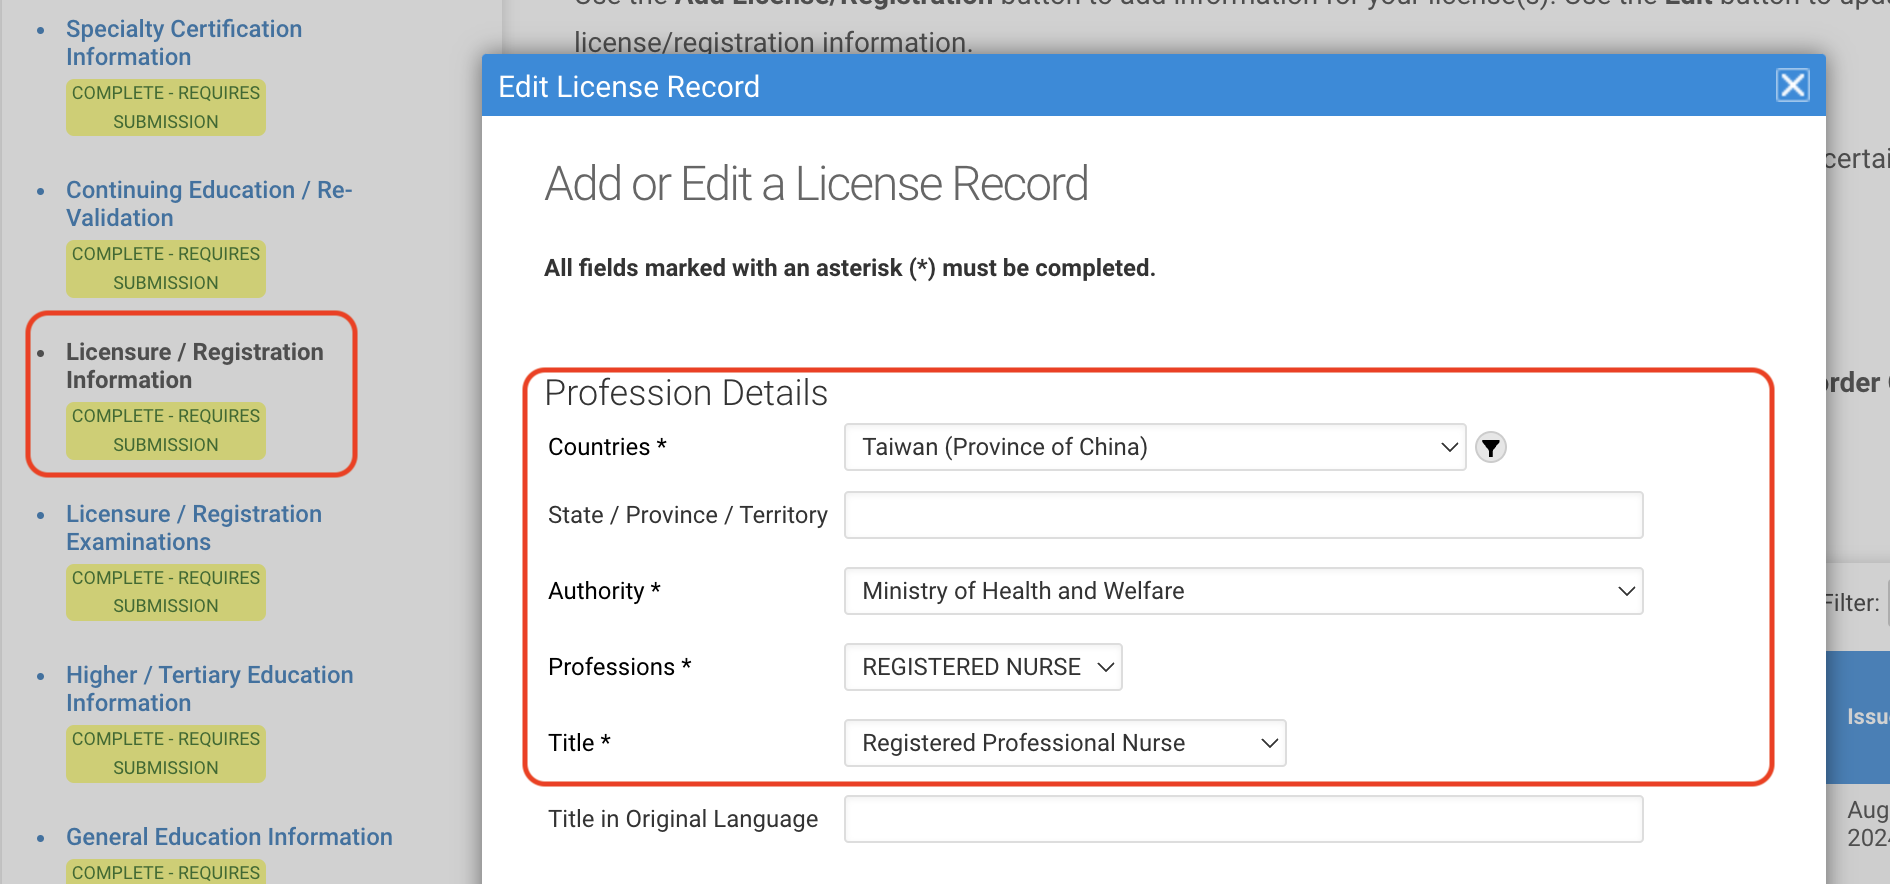1890x884 pixels.
Task: Open General Education Information section
Action: pyautogui.click(x=229, y=837)
